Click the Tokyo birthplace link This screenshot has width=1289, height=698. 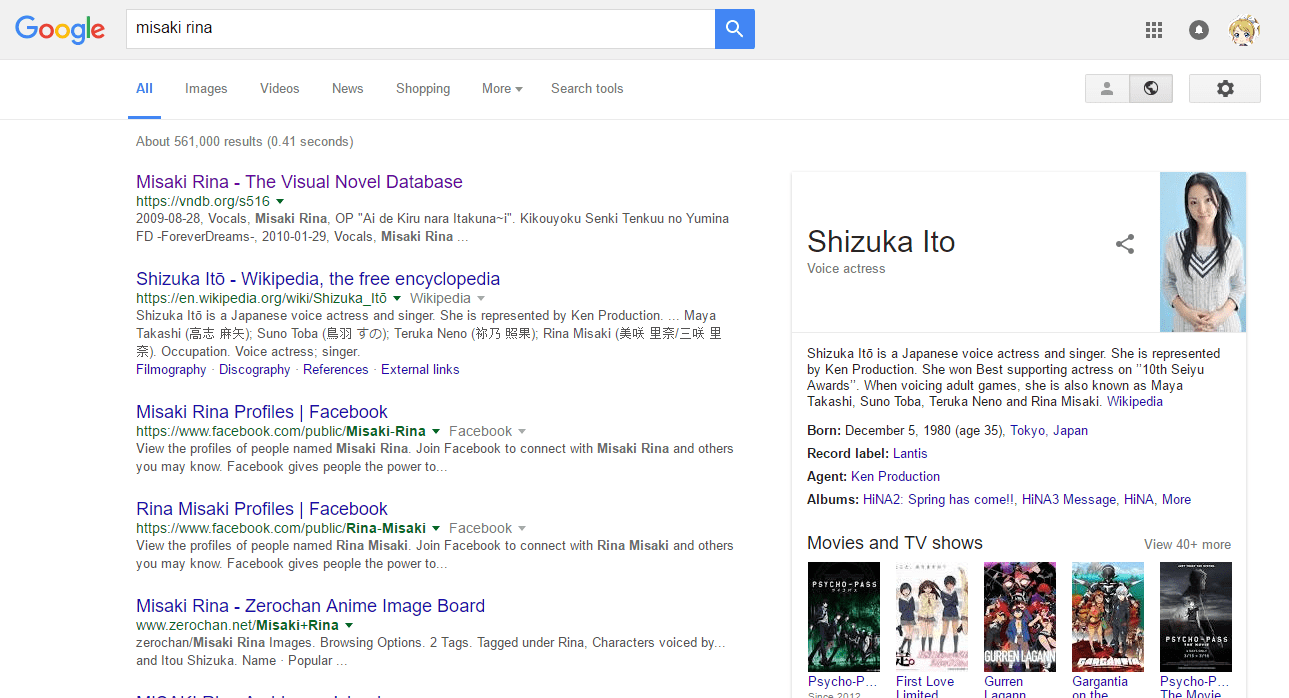pos(1027,431)
